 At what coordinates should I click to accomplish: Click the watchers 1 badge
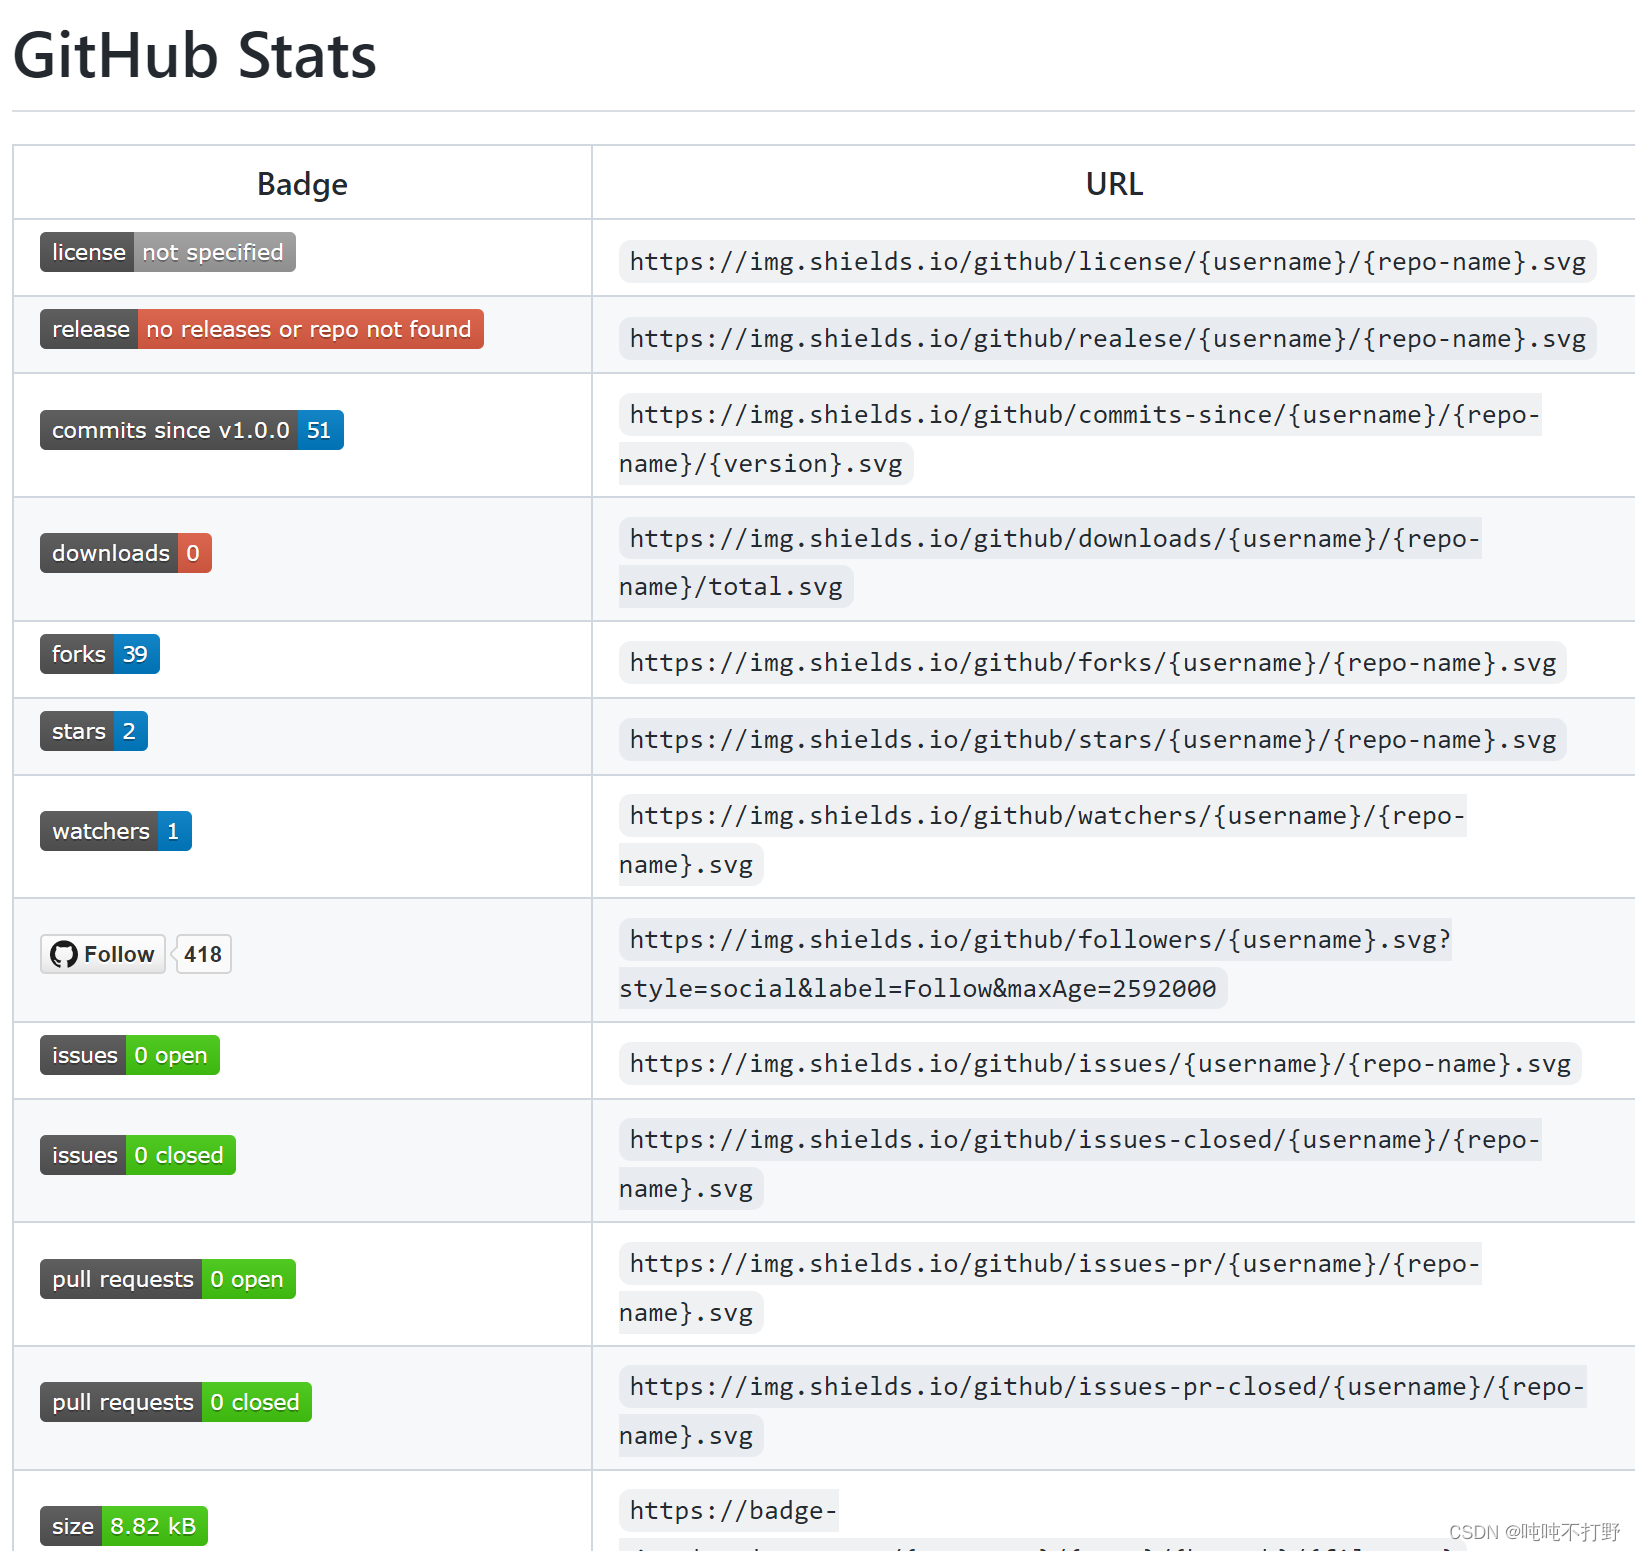(116, 831)
